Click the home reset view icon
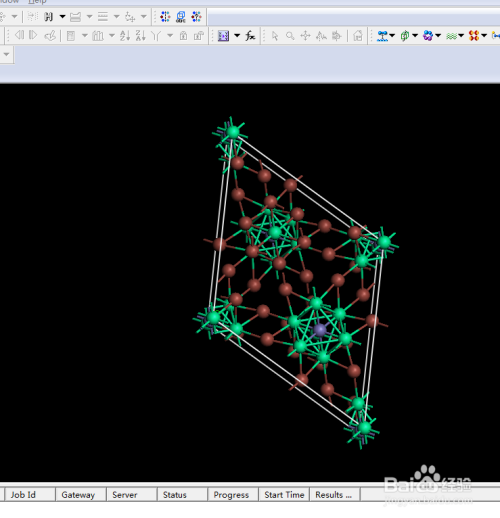Image resolution: width=500 pixels, height=518 pixels. click(358, 36)
